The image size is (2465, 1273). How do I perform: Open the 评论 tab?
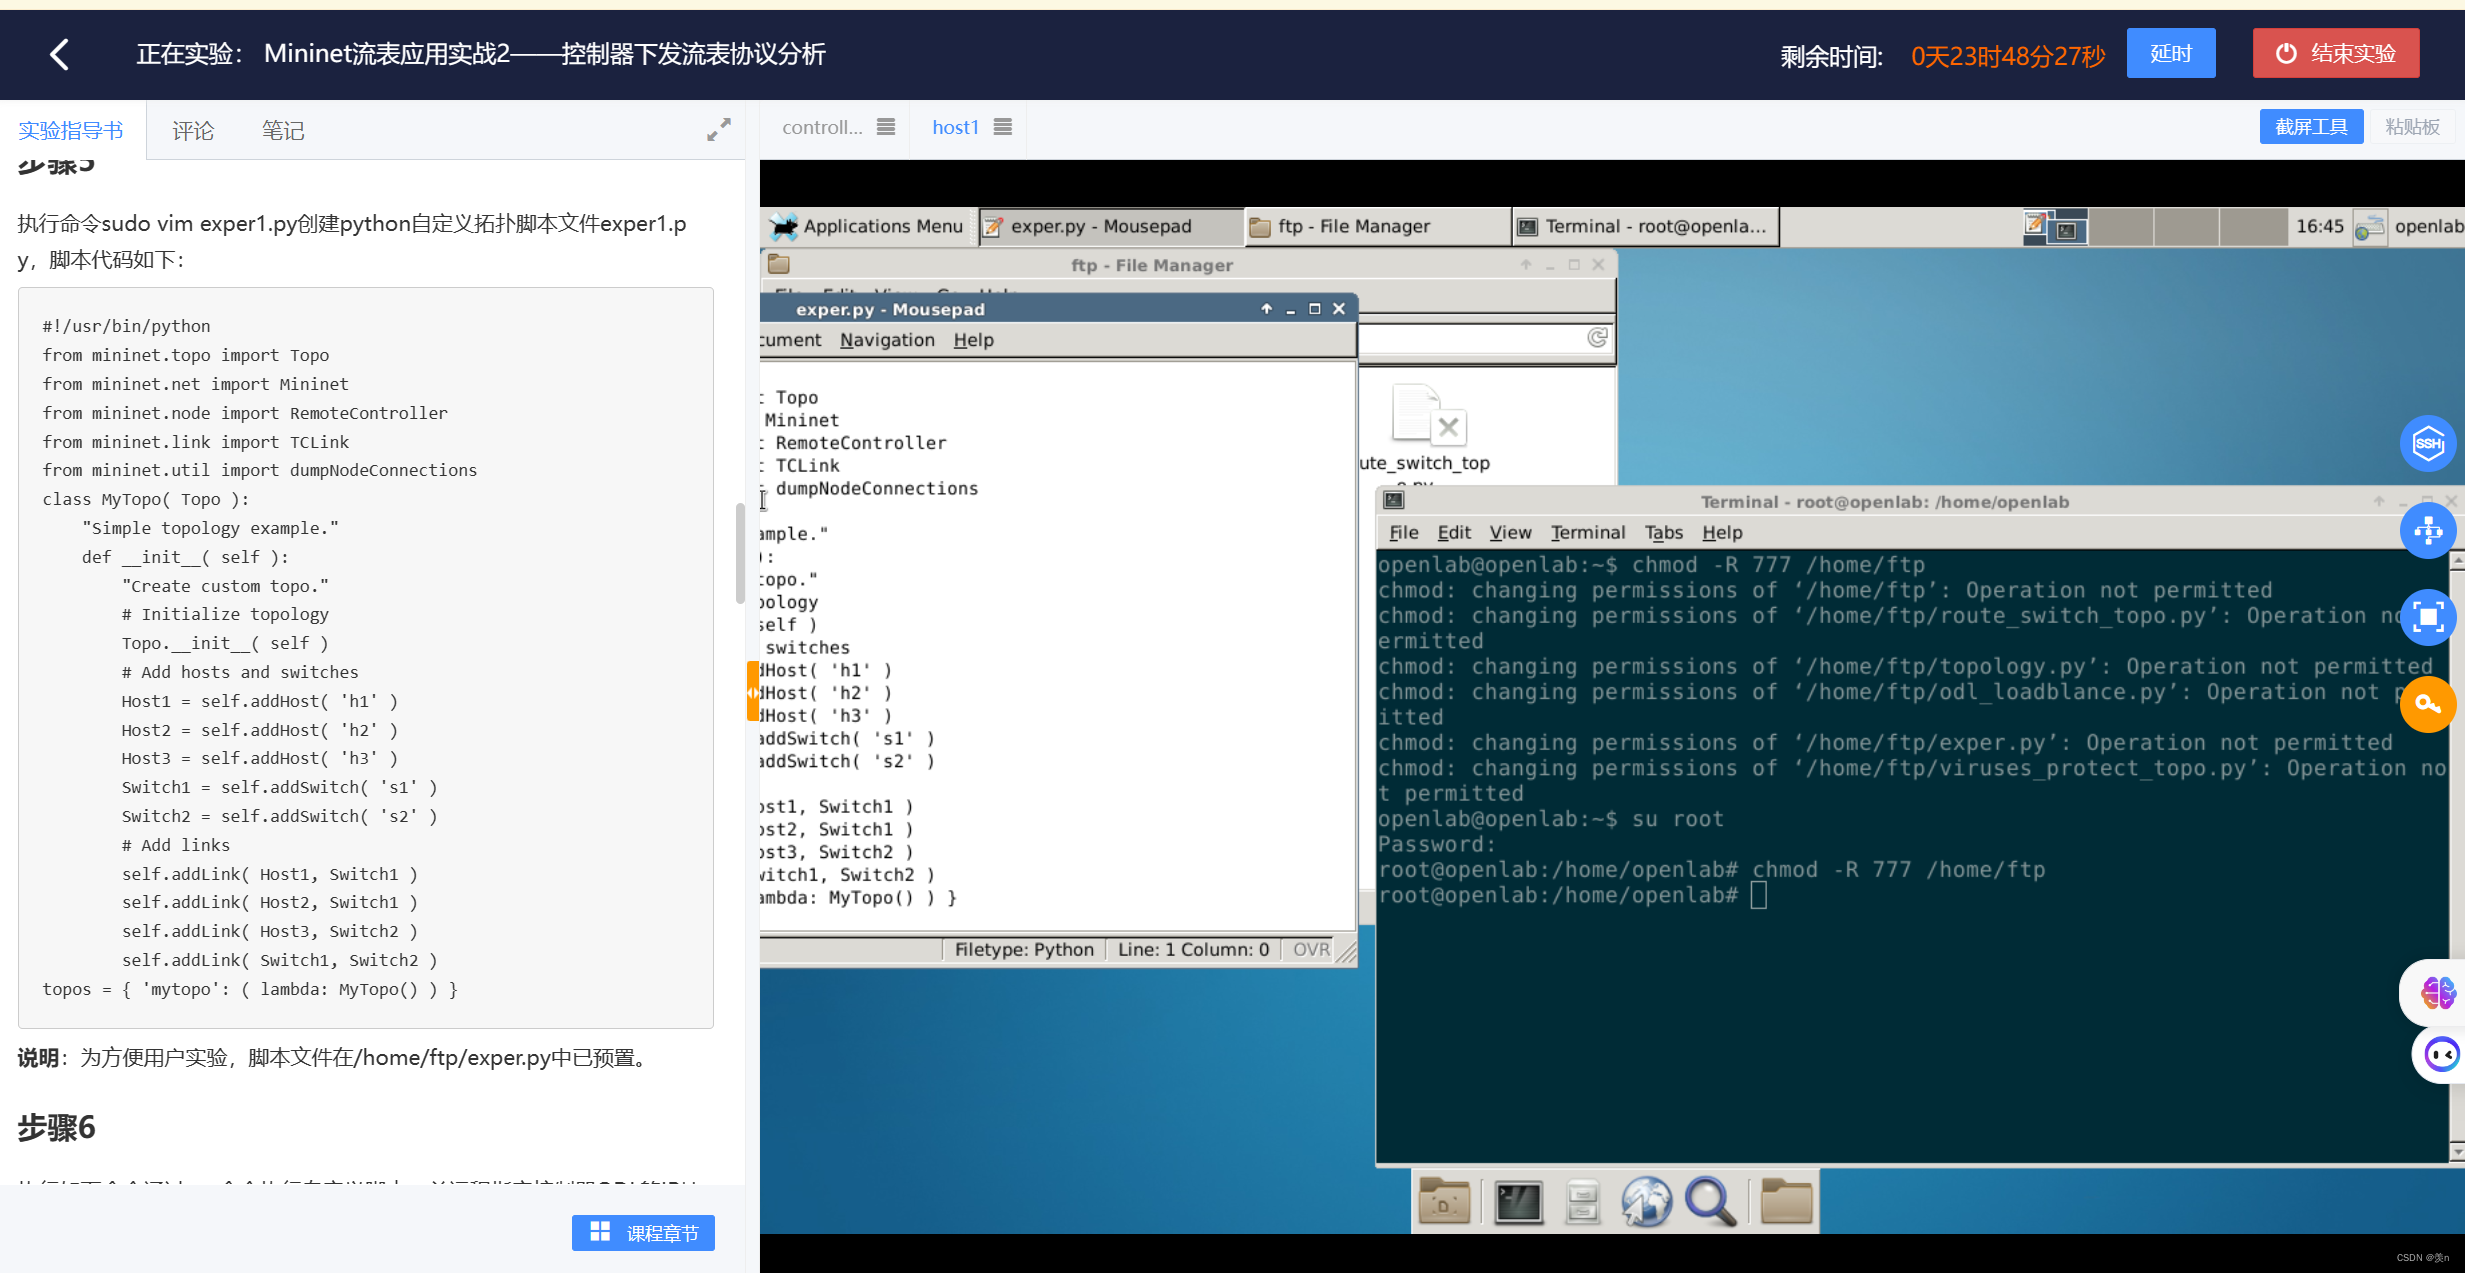coord(193,131)
